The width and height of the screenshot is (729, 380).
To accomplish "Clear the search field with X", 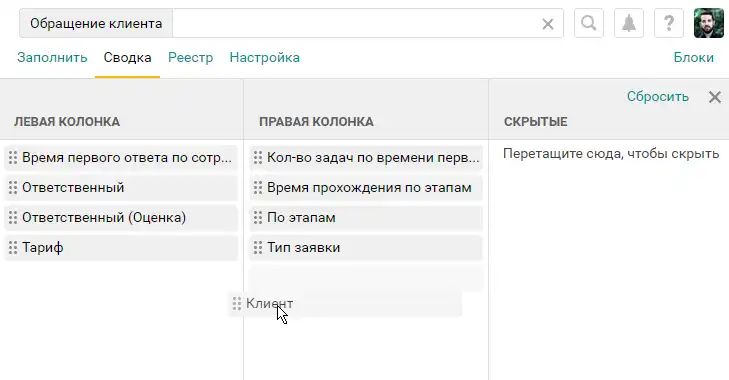I will [548, 24].
